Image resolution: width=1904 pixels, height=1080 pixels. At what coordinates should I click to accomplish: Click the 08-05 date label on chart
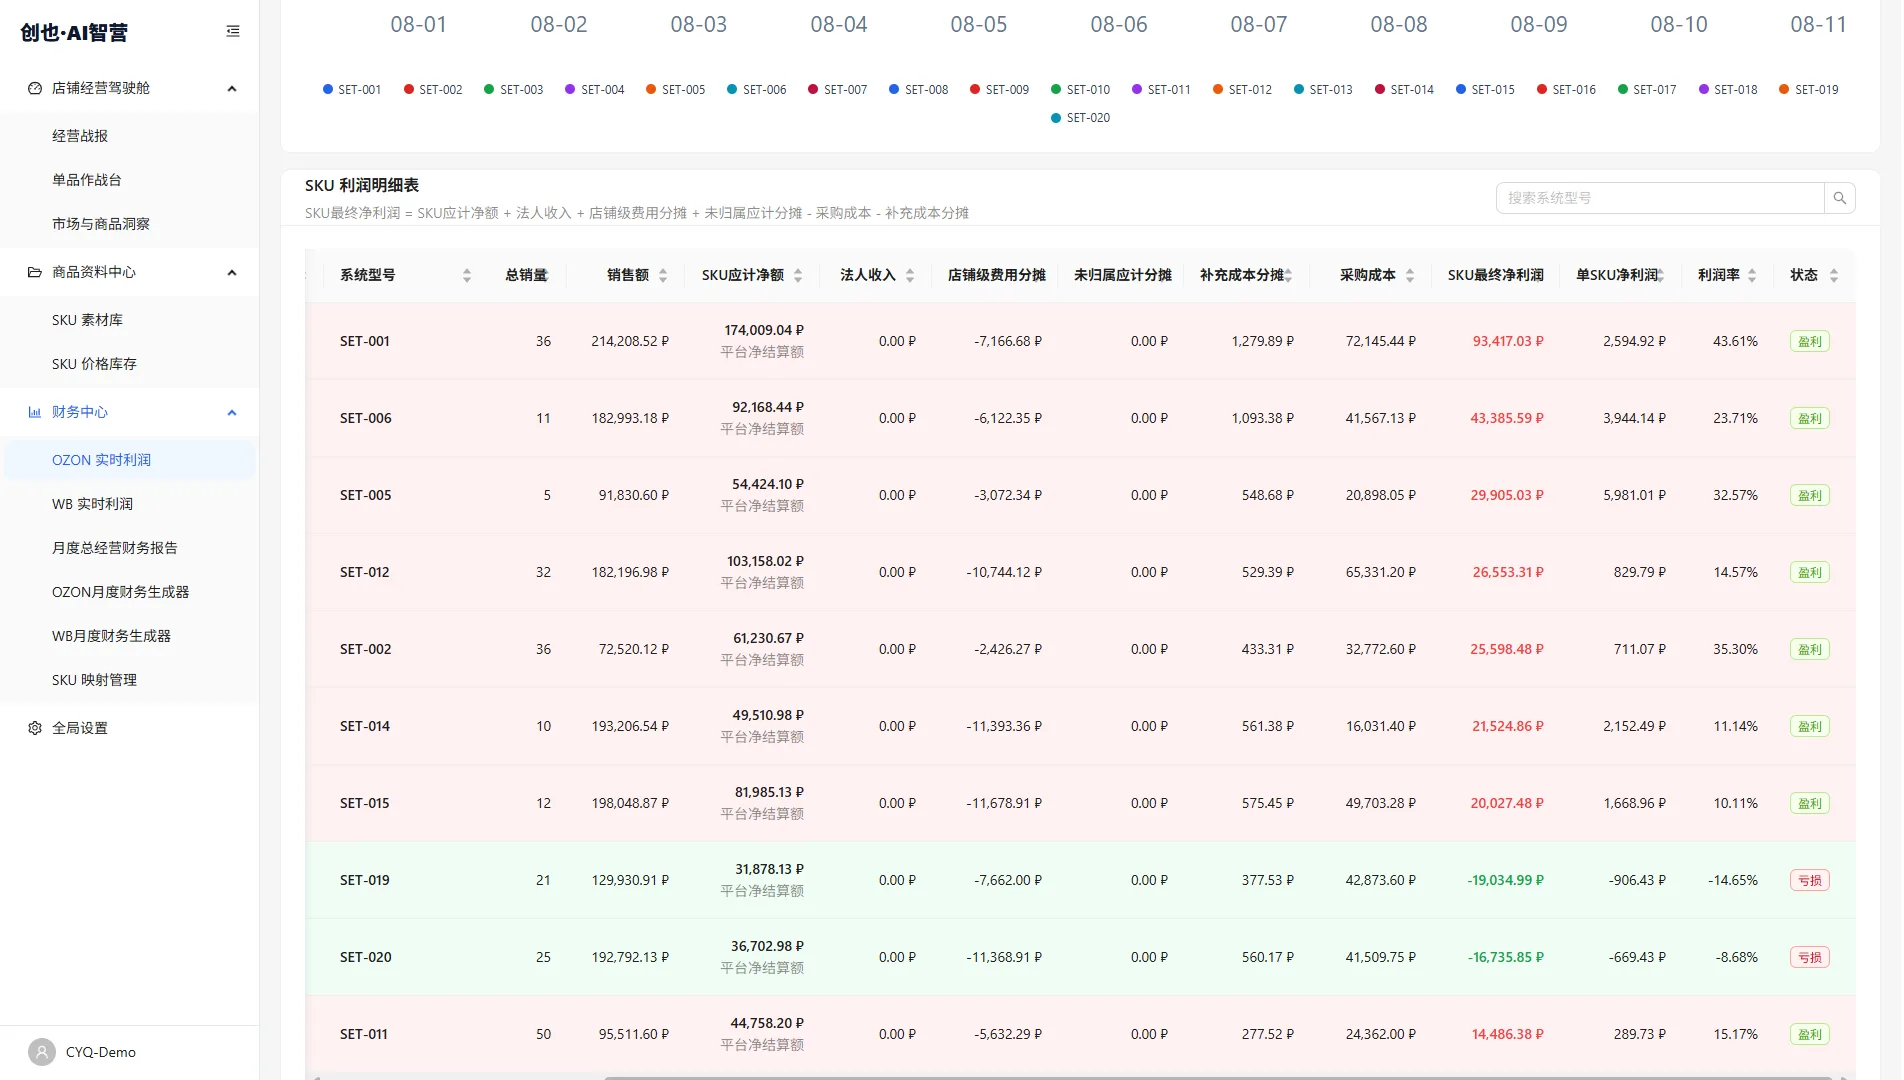(979, 24)
